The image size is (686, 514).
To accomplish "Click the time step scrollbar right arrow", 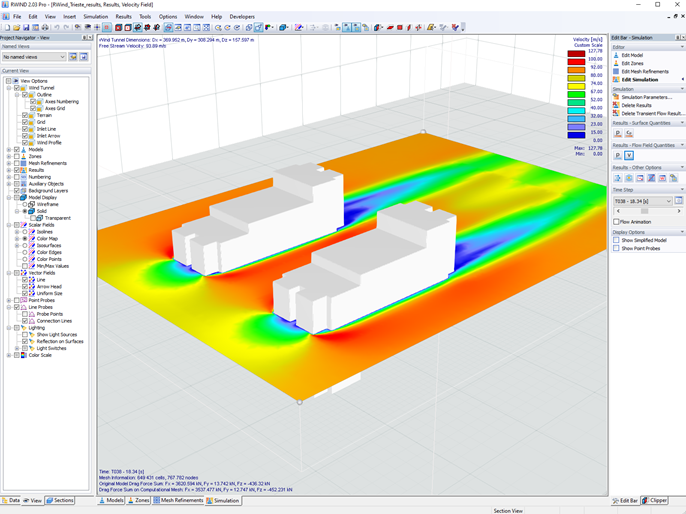I will click(679, 211).
